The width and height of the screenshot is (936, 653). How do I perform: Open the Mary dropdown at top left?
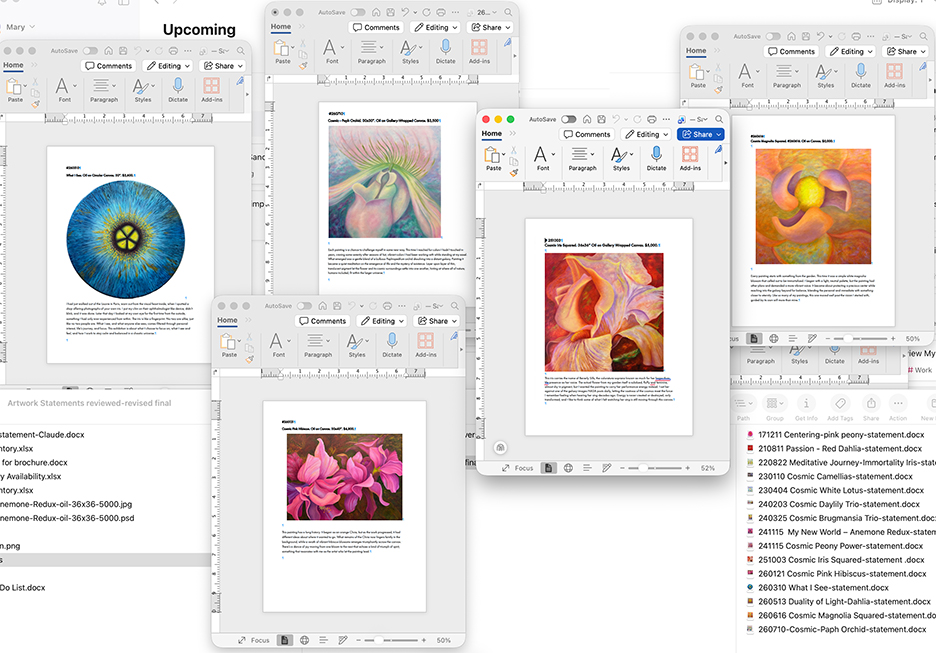coord(20,27)
